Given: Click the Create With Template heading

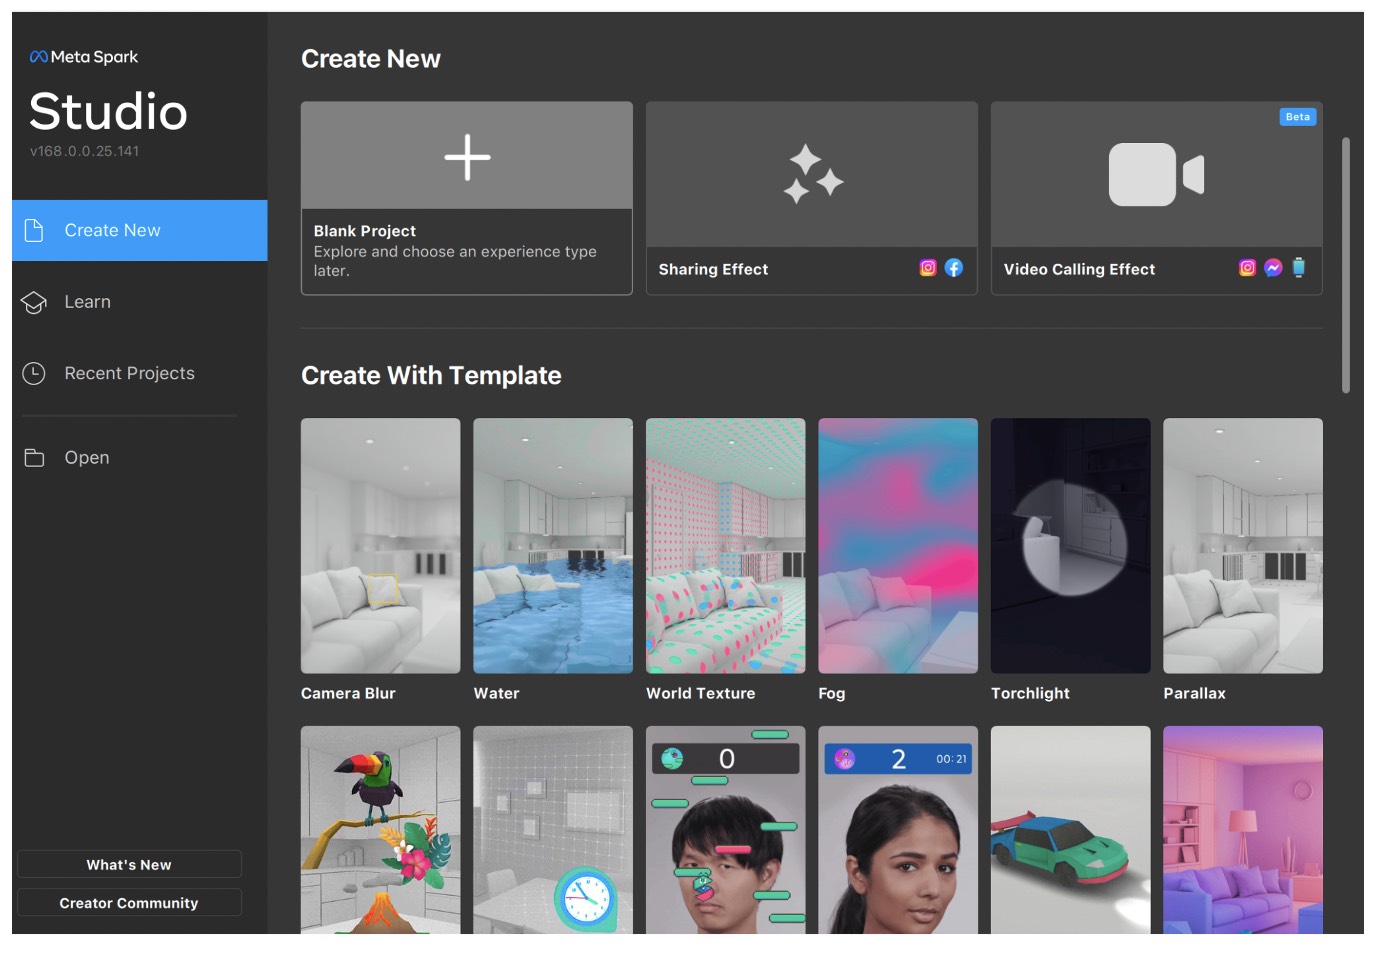Looking at the screenshot, I should pyautogui.click(x=431, y=375).
